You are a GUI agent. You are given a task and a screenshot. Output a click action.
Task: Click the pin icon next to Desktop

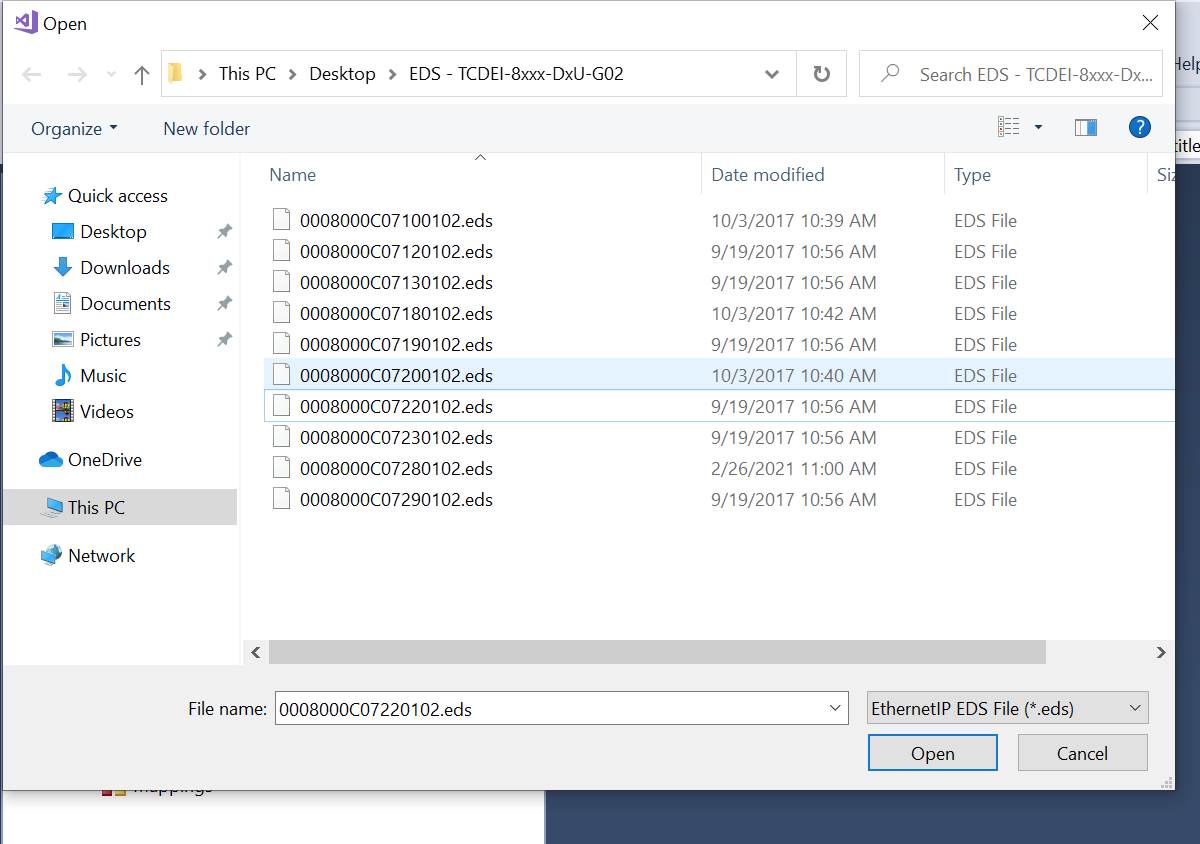(x=224, y=232)
